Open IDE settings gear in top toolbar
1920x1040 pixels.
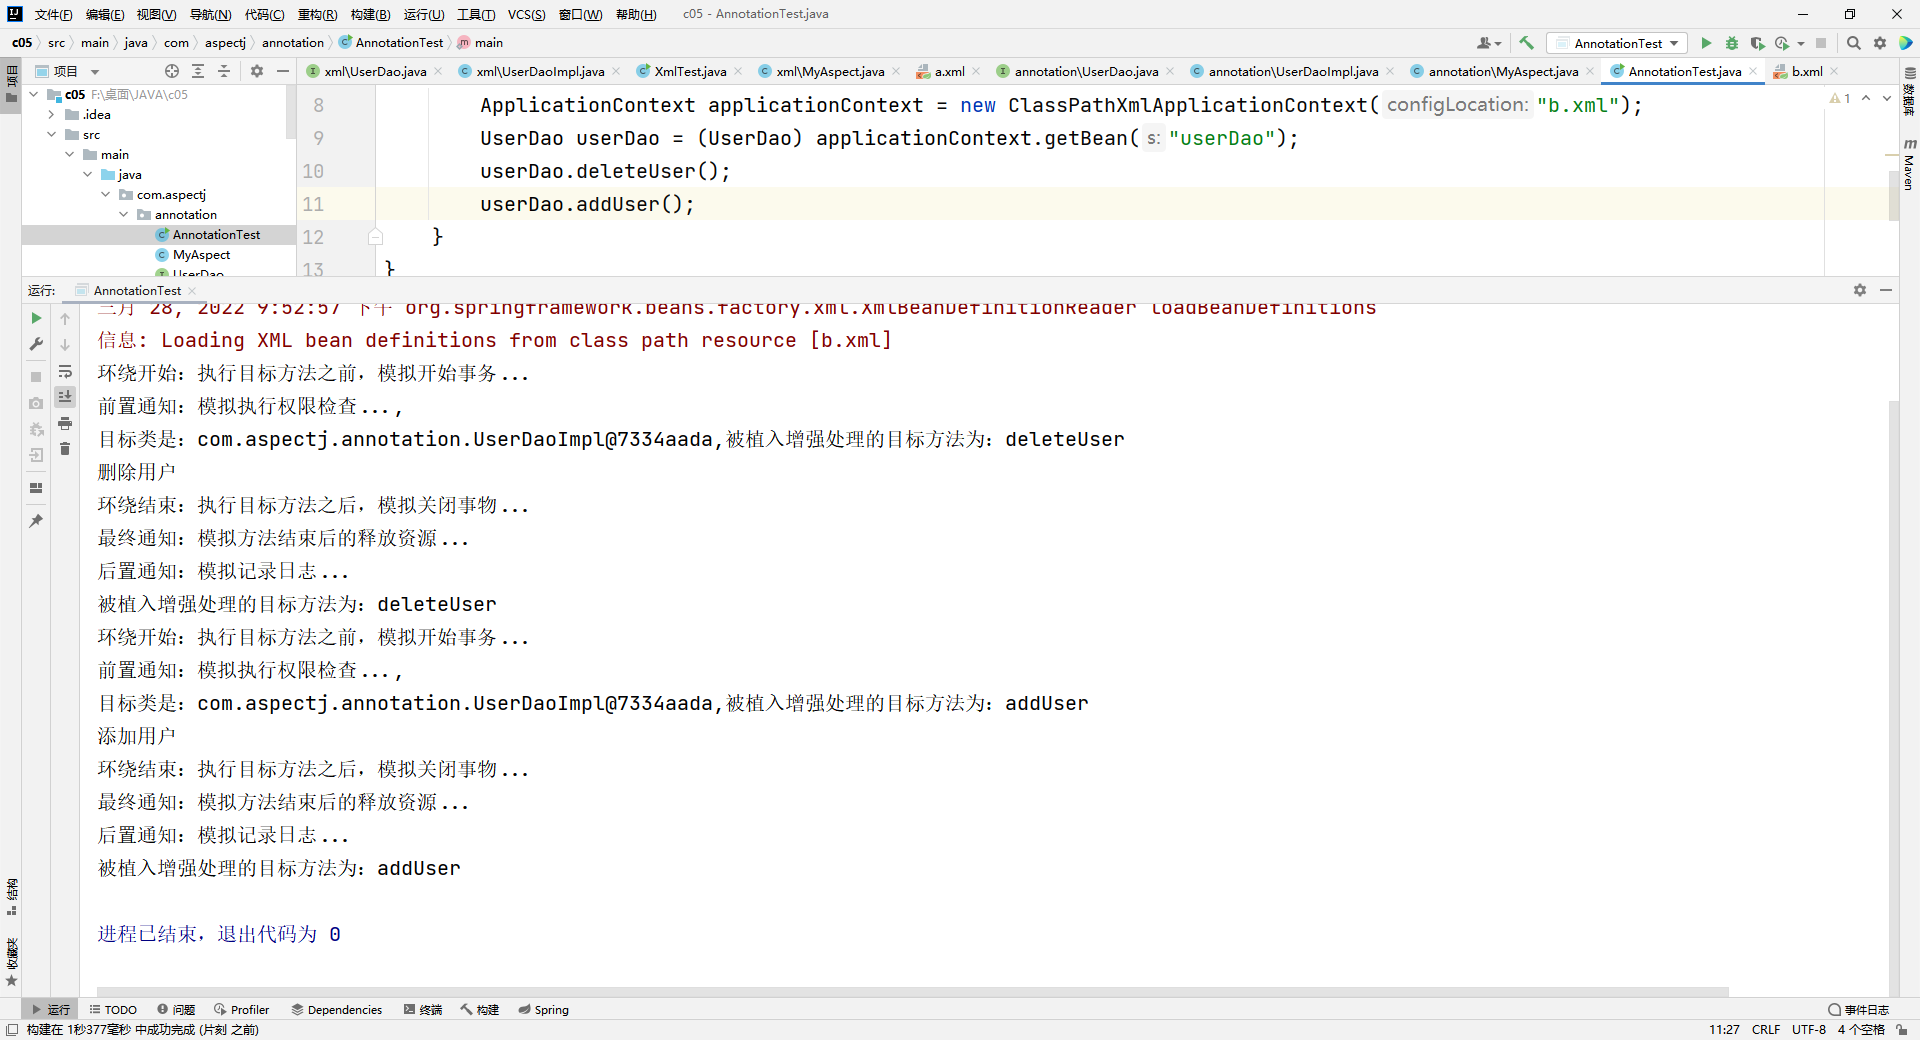click(1880, 43)
